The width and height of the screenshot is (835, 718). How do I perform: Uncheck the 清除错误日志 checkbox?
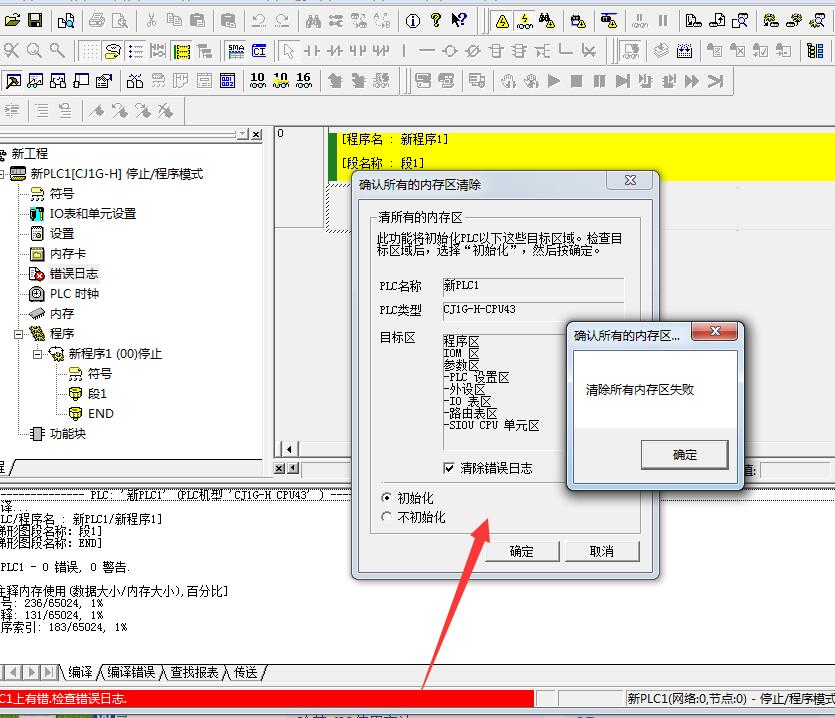pos(449,468)
